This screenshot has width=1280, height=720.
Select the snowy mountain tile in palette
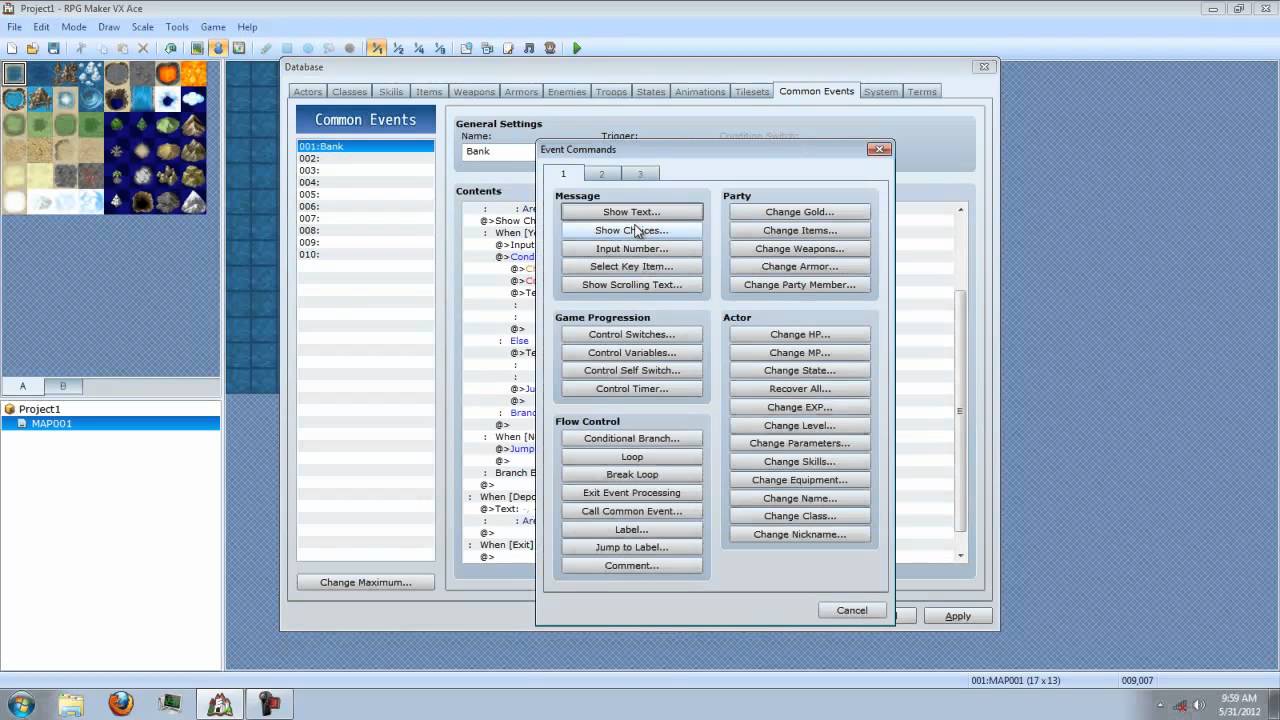pyautogui.click(x=194, y=203)
